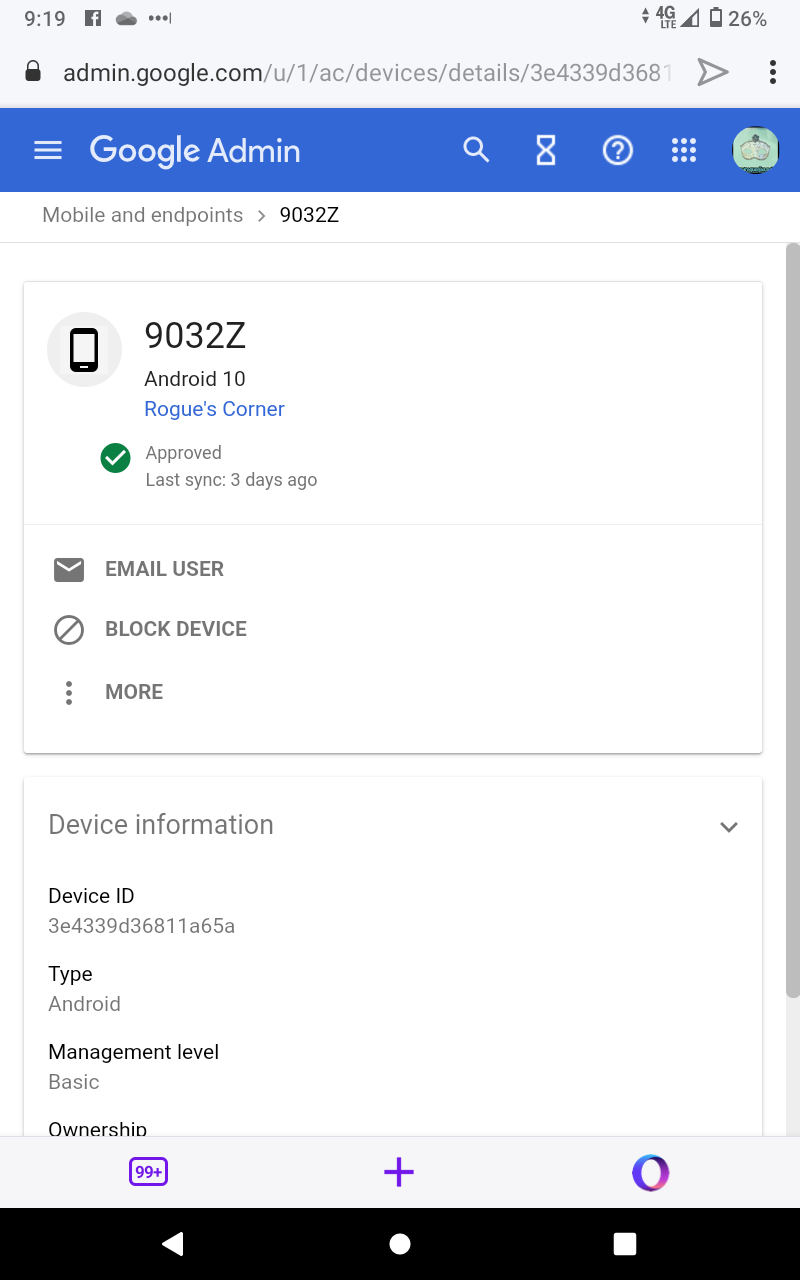Click the page vertical scrollbar
Viewport: 800px width, 1280px height.
[792, 620]
